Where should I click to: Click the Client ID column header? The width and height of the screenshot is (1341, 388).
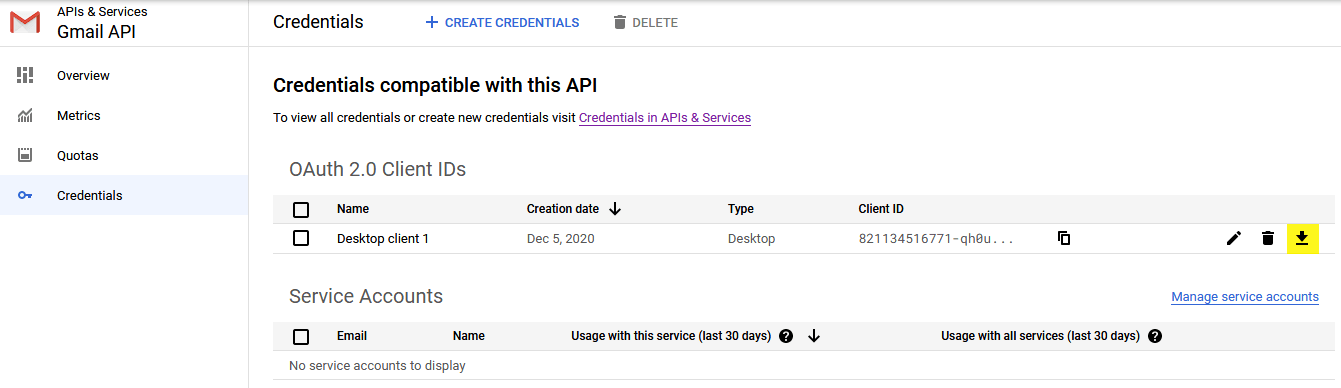coord(881,209)
